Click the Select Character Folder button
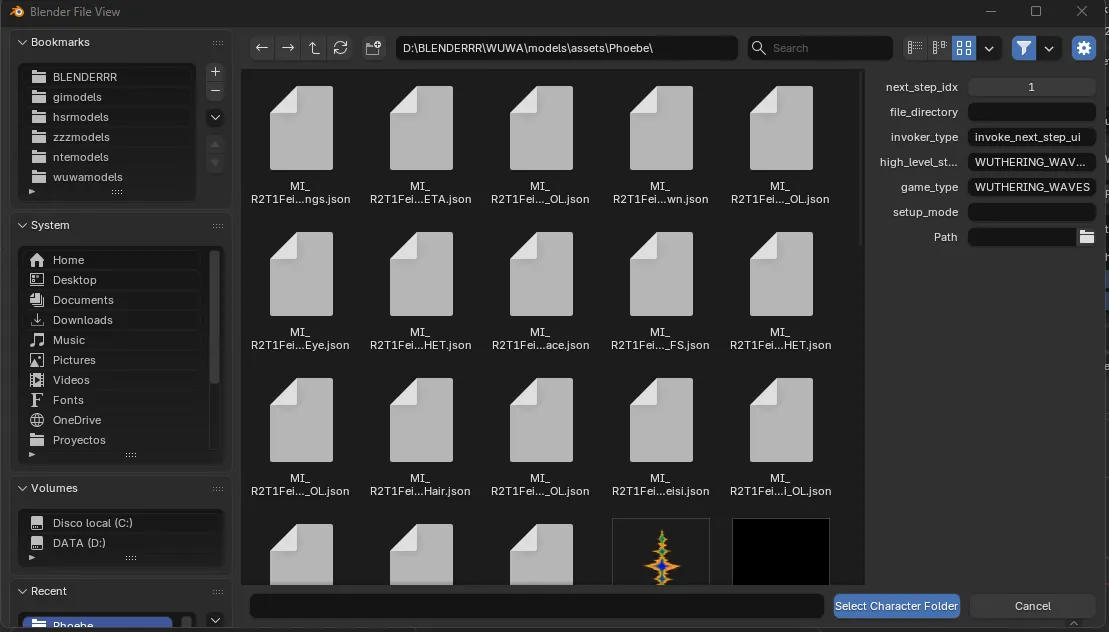This screenshot has height=632, width=1109. click(896, 606)
